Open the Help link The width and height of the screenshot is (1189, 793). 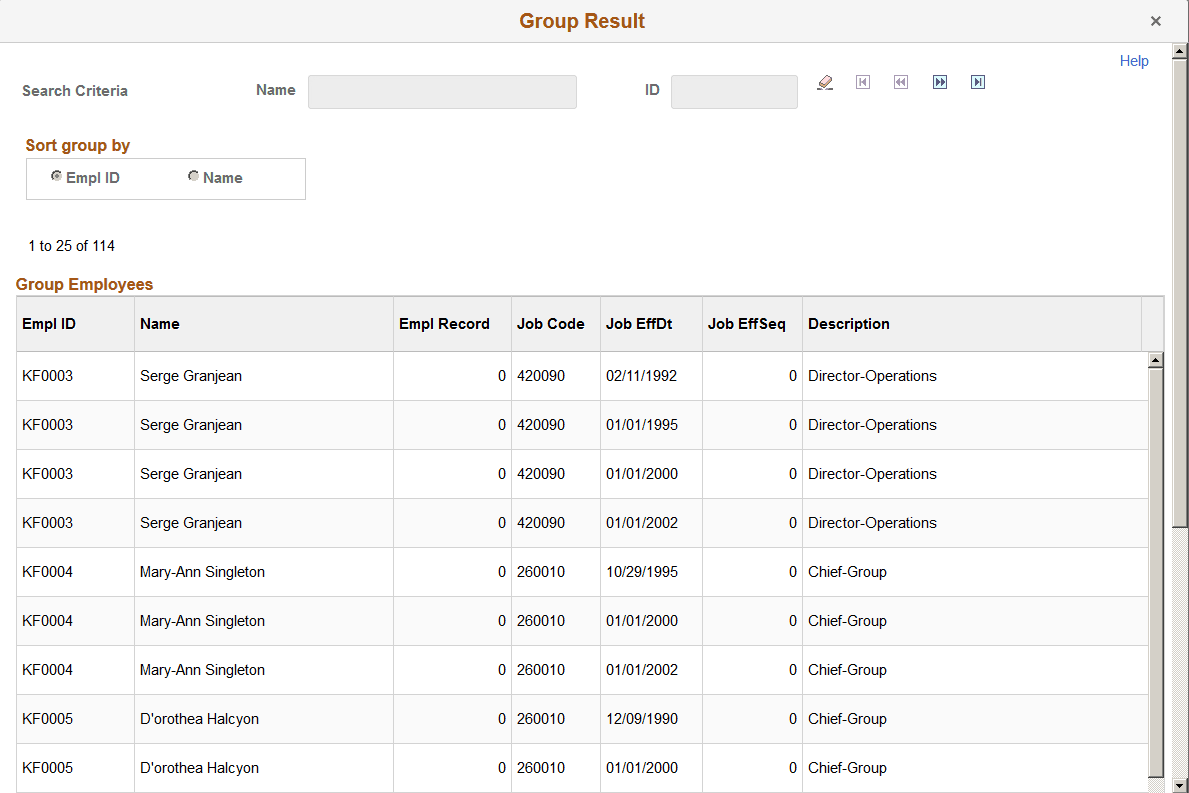tap(1134, 60)
